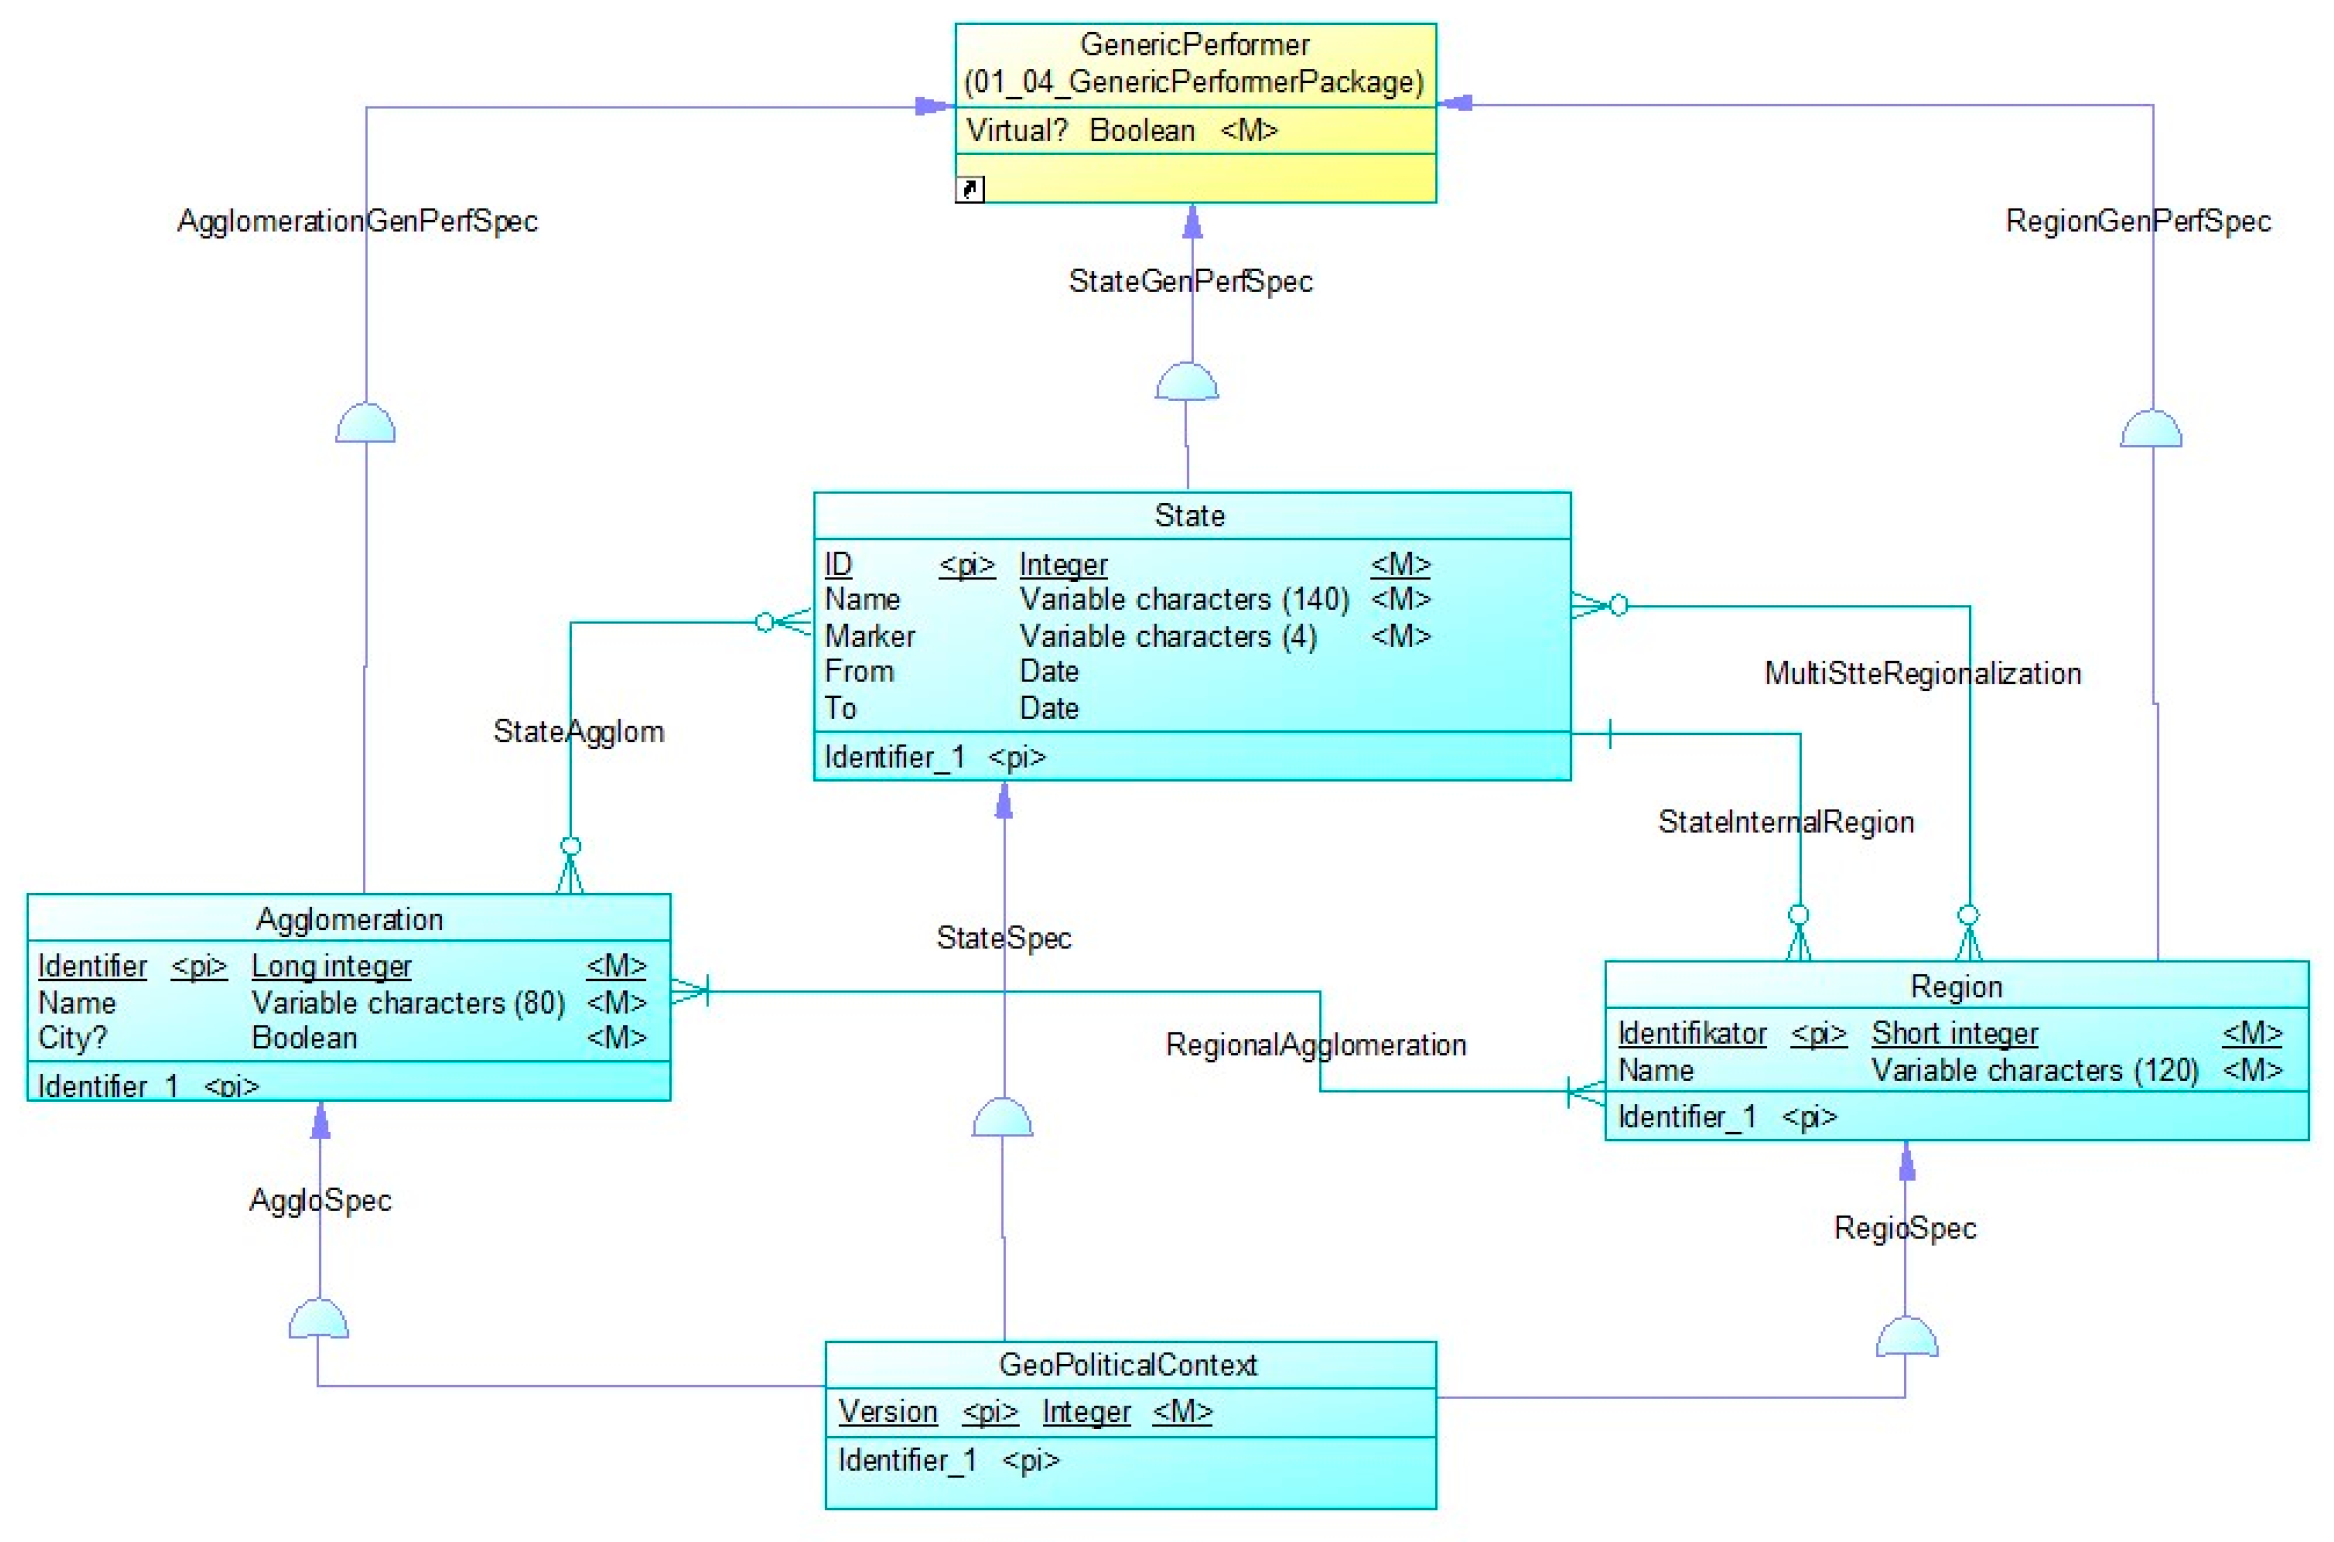Click the City? Boolean attribute in Agglomeration
The image size is (2334, 1542).
click(x=72, y=1038)
